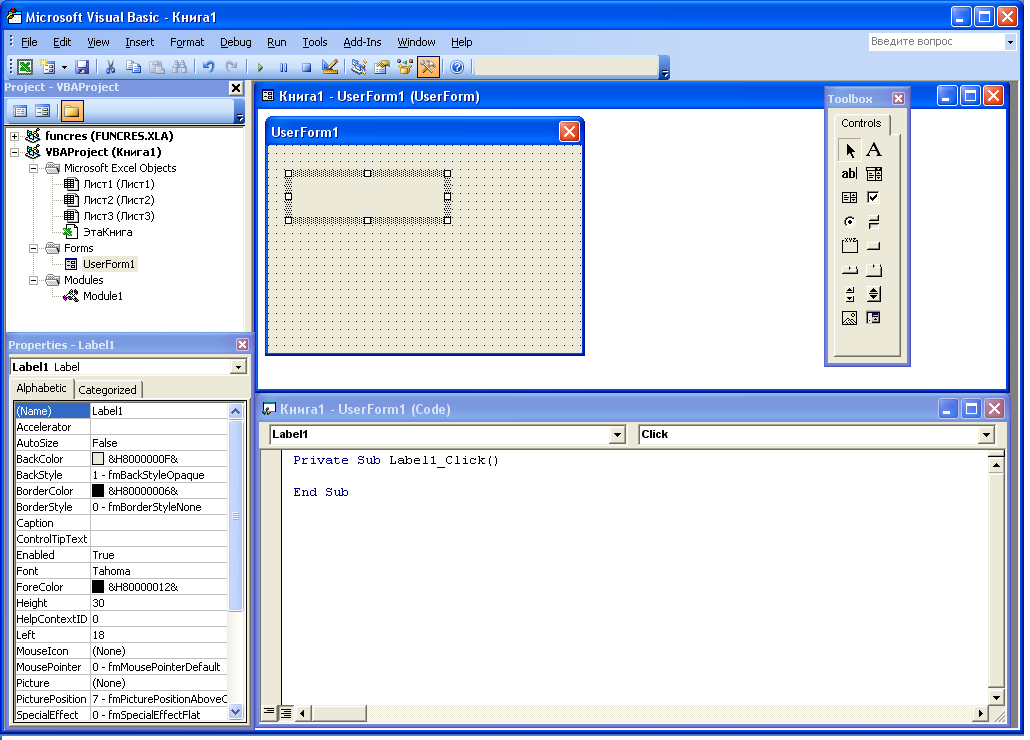Expand the funcres (FUNCRES.XLA) project node

click(14, 137)
